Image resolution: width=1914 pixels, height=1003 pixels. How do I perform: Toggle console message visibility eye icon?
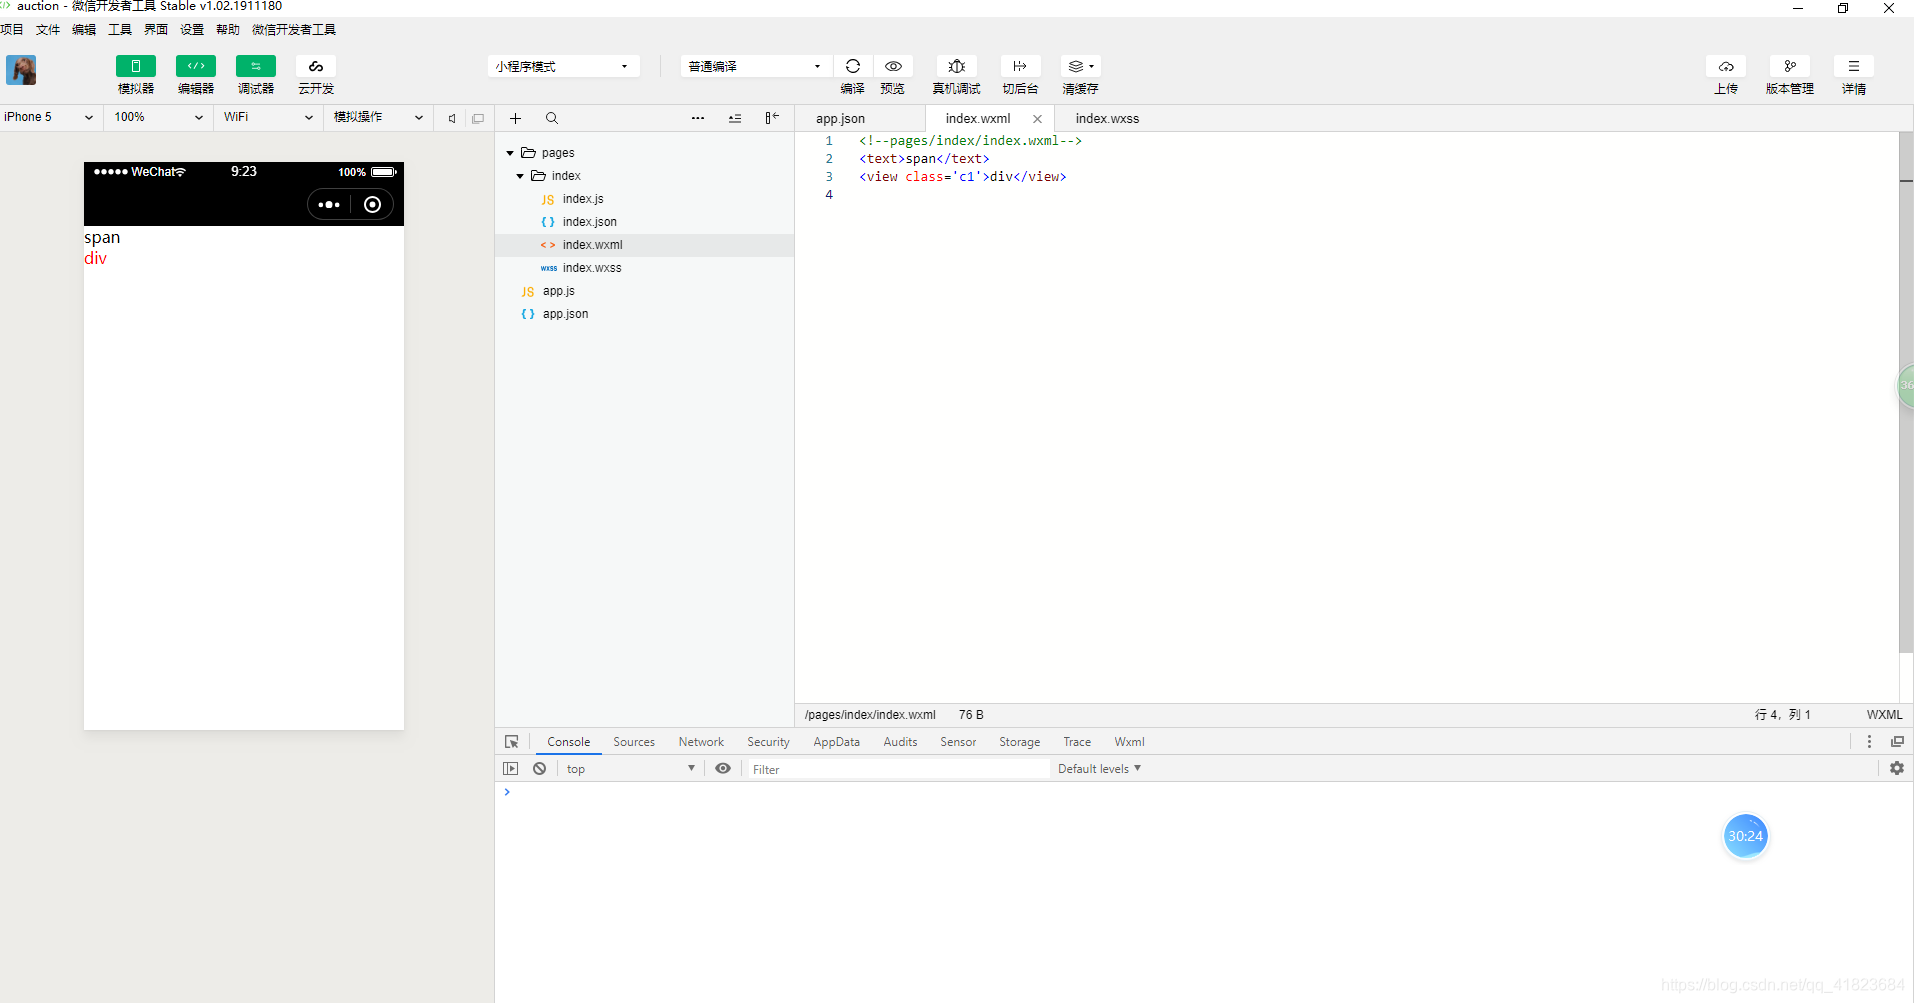pos(723,768)
